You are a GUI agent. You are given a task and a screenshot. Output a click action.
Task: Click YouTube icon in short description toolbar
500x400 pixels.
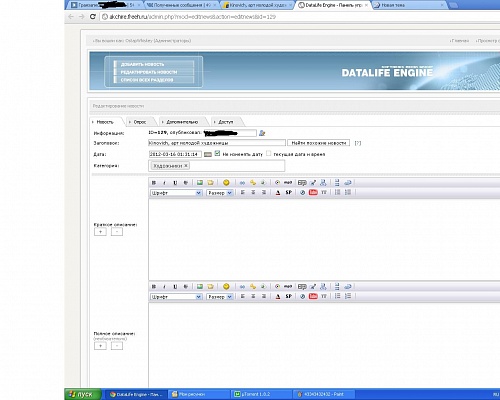pos(313,192)
